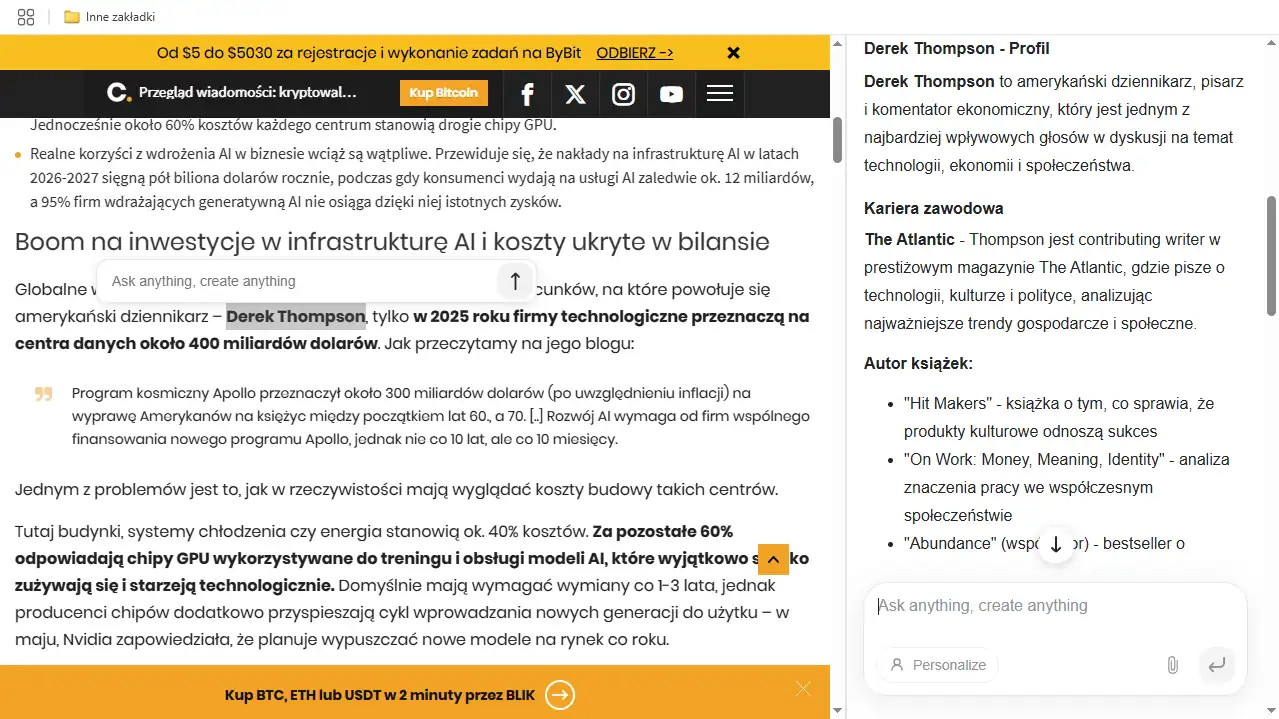The image size is (1279, 719).
Task: Close the bottom BLIK banner
Action: click(803, 688)
